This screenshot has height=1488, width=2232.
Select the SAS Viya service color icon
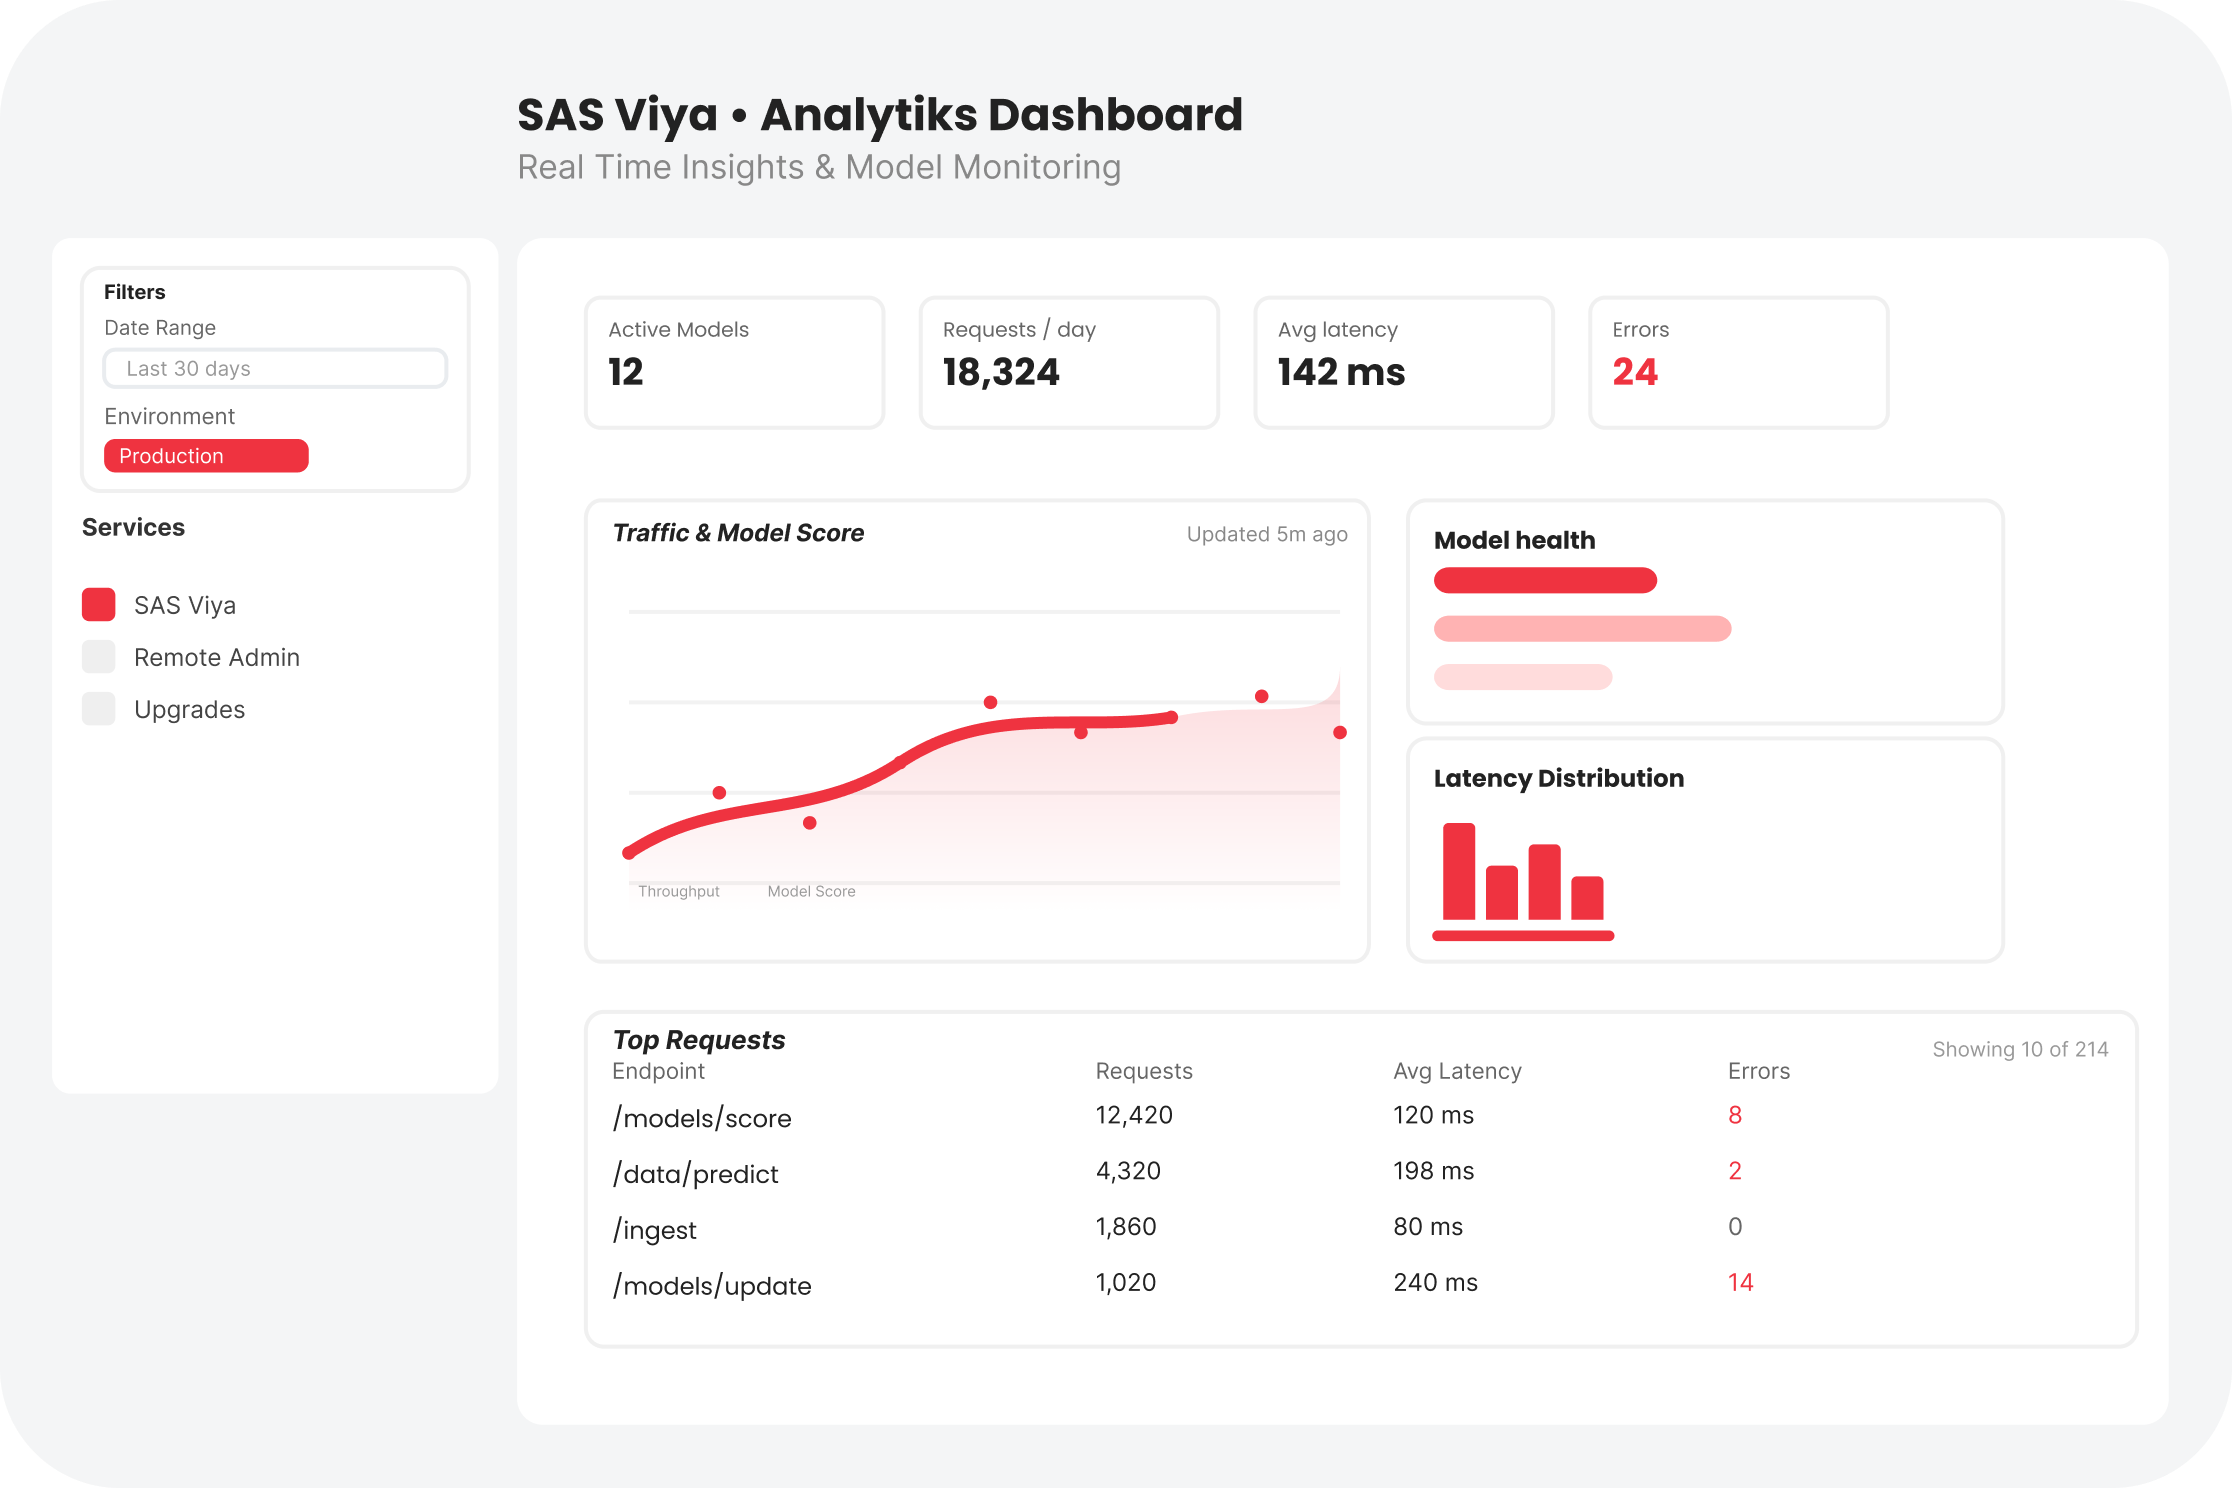coord(98,604)
